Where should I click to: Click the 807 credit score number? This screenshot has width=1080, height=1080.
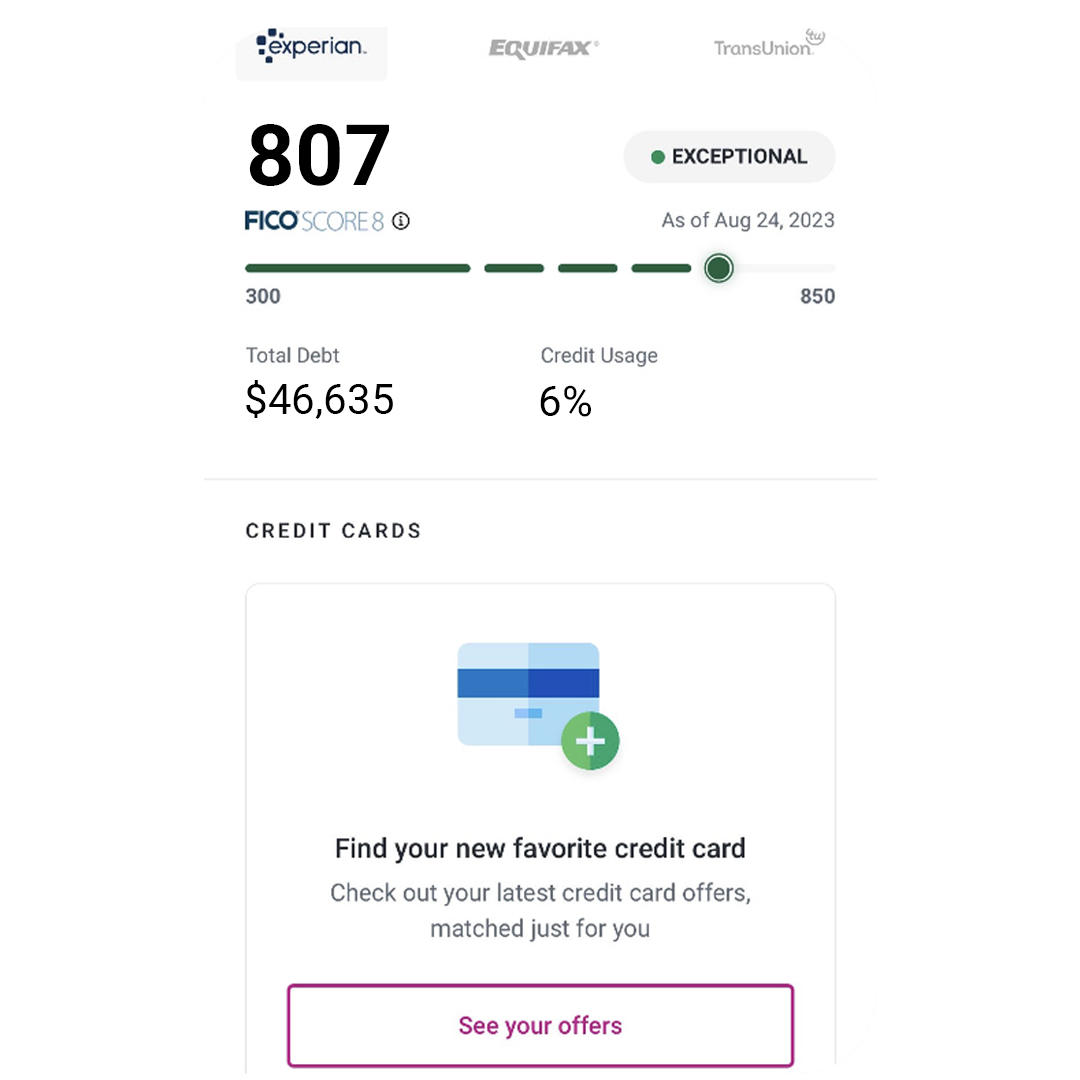(x=318, y=156)
